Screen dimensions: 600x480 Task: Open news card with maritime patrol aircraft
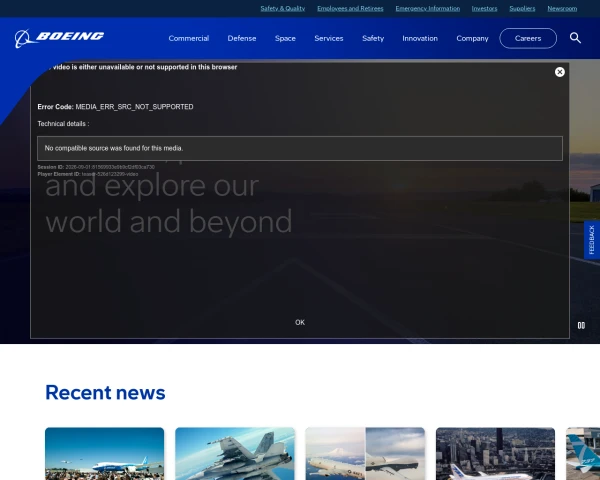coord(365,454)
